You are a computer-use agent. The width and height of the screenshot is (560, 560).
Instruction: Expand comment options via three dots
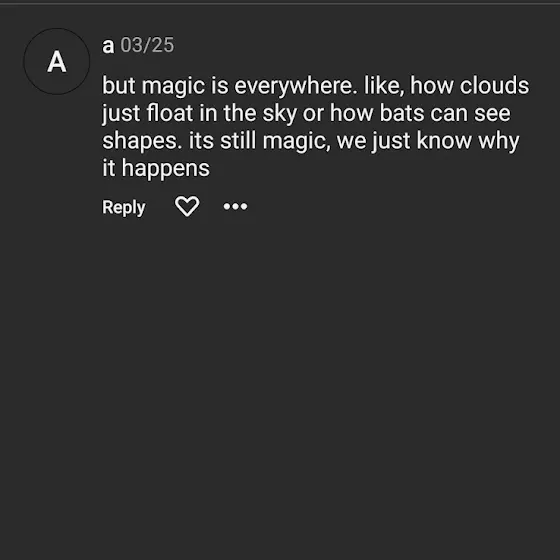pyautogui.click(x=235, y=206)
